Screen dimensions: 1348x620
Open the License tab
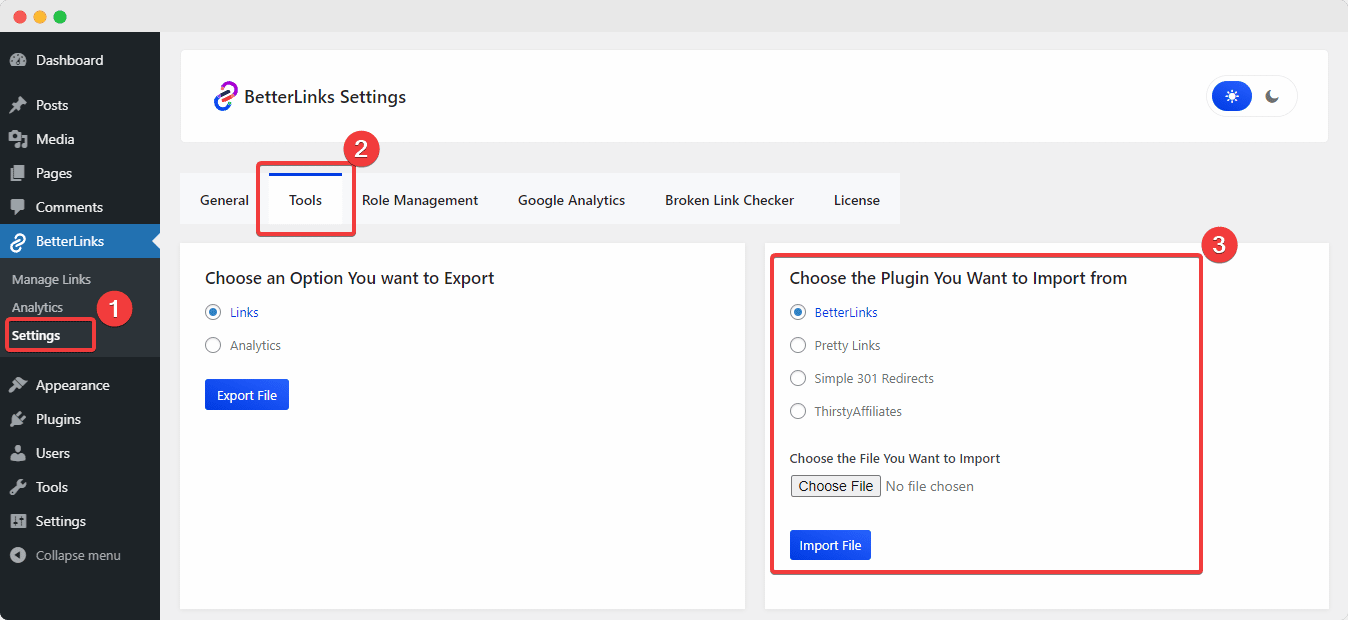point(857,200)
